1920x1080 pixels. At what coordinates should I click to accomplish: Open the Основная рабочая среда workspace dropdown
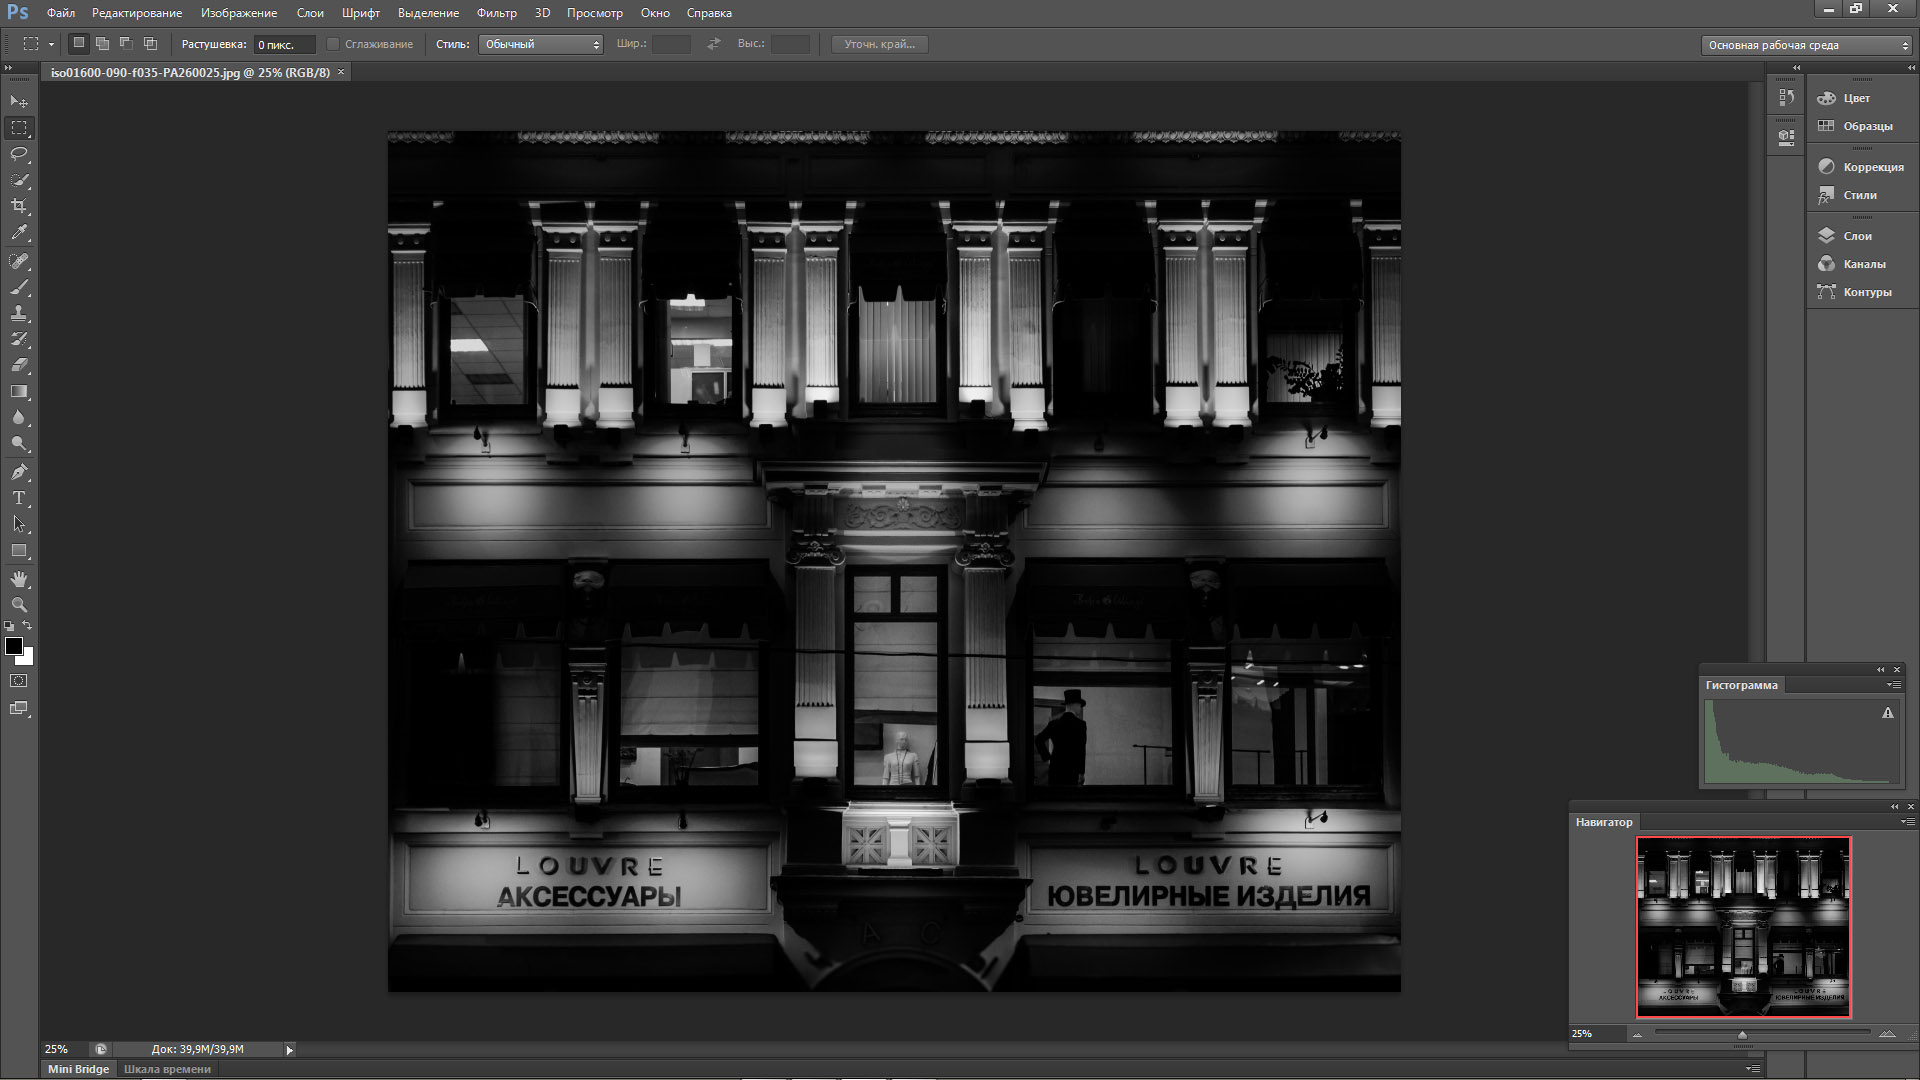coord(1806,45)
